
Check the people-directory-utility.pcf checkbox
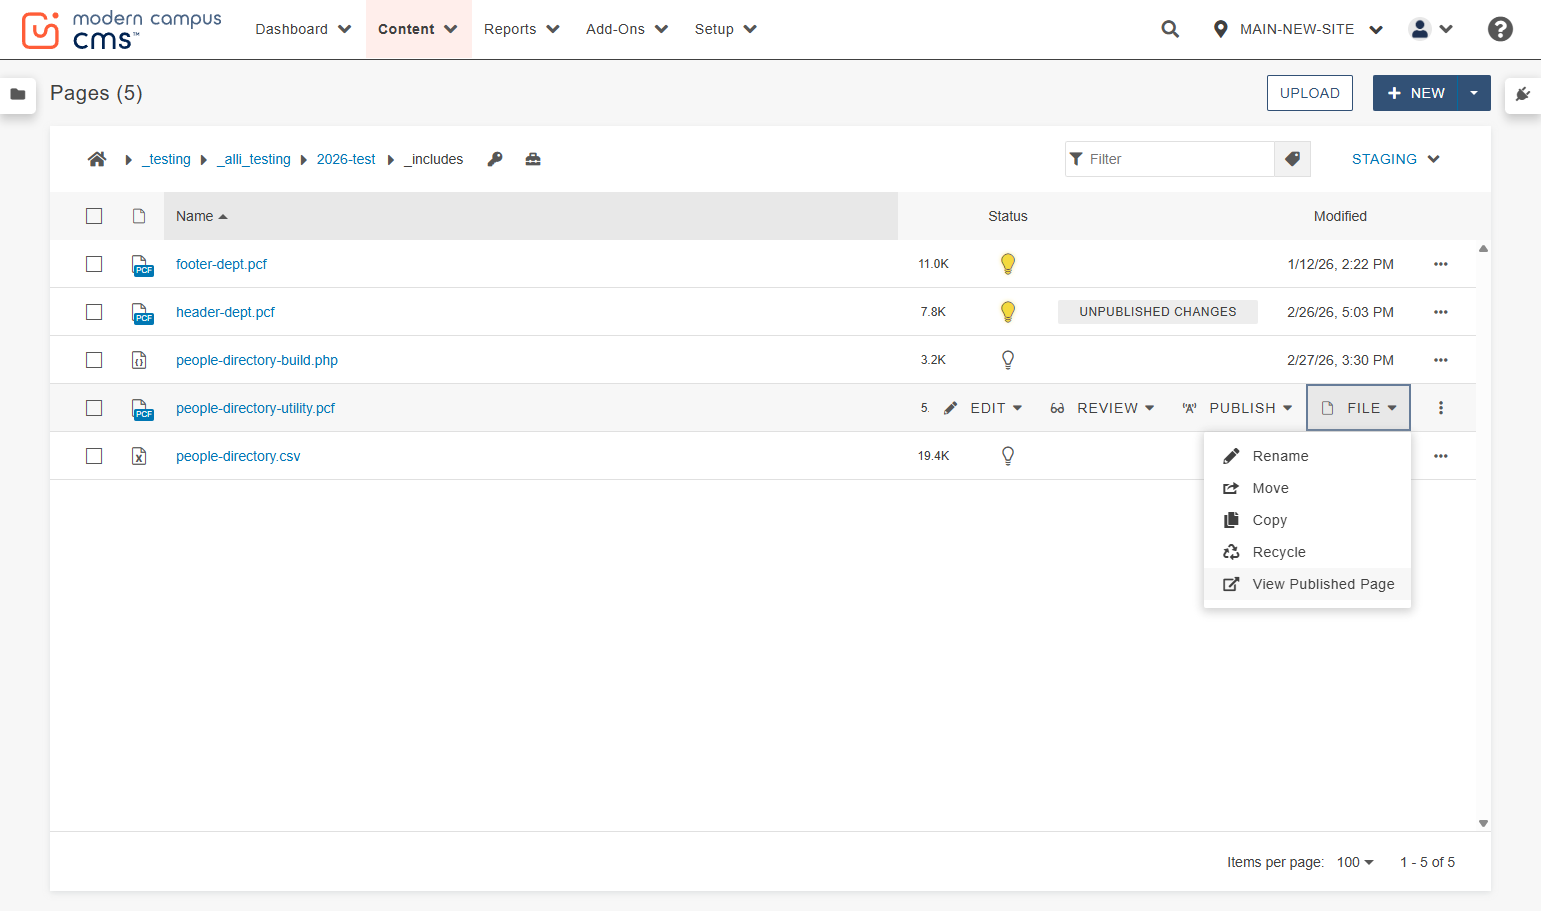click(94, 408)
